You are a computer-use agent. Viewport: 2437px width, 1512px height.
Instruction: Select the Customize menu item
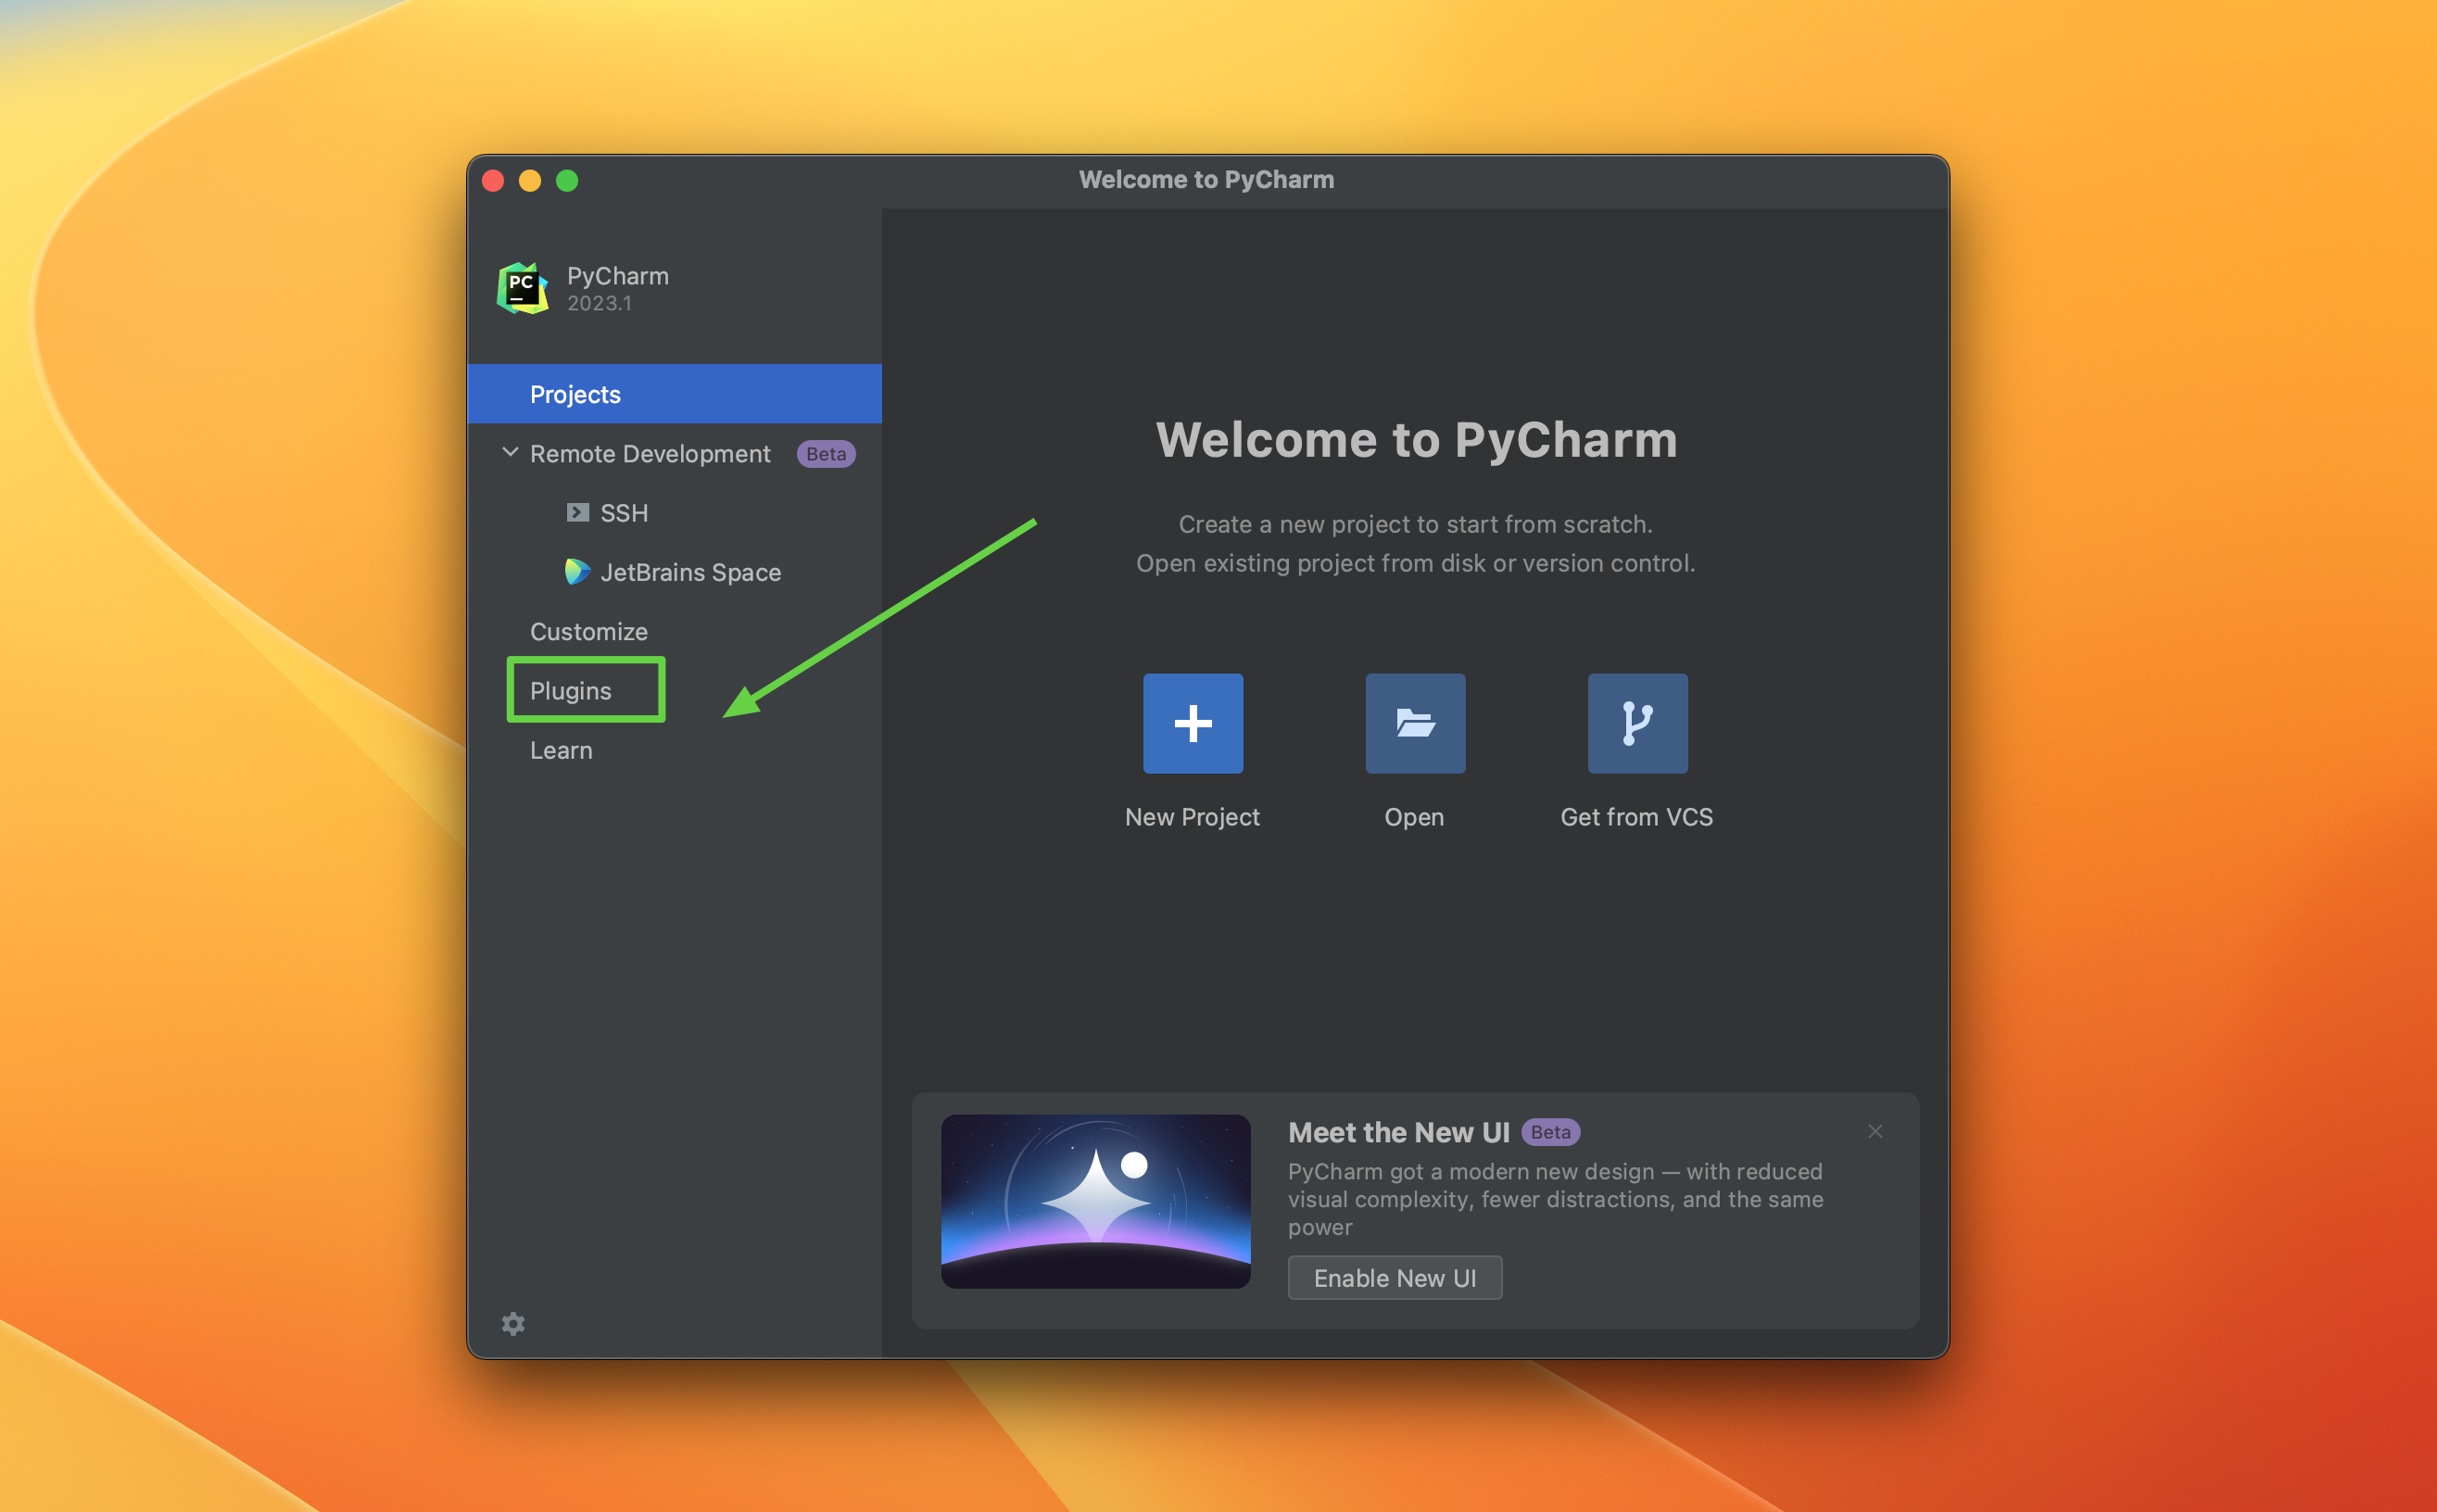[x=590, y=631]
